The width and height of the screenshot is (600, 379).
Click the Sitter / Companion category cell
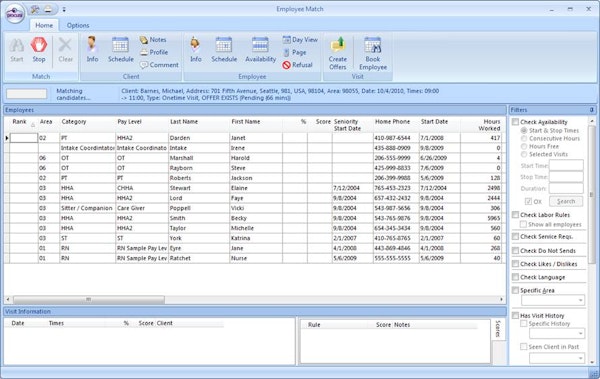[x=87, y=208]
